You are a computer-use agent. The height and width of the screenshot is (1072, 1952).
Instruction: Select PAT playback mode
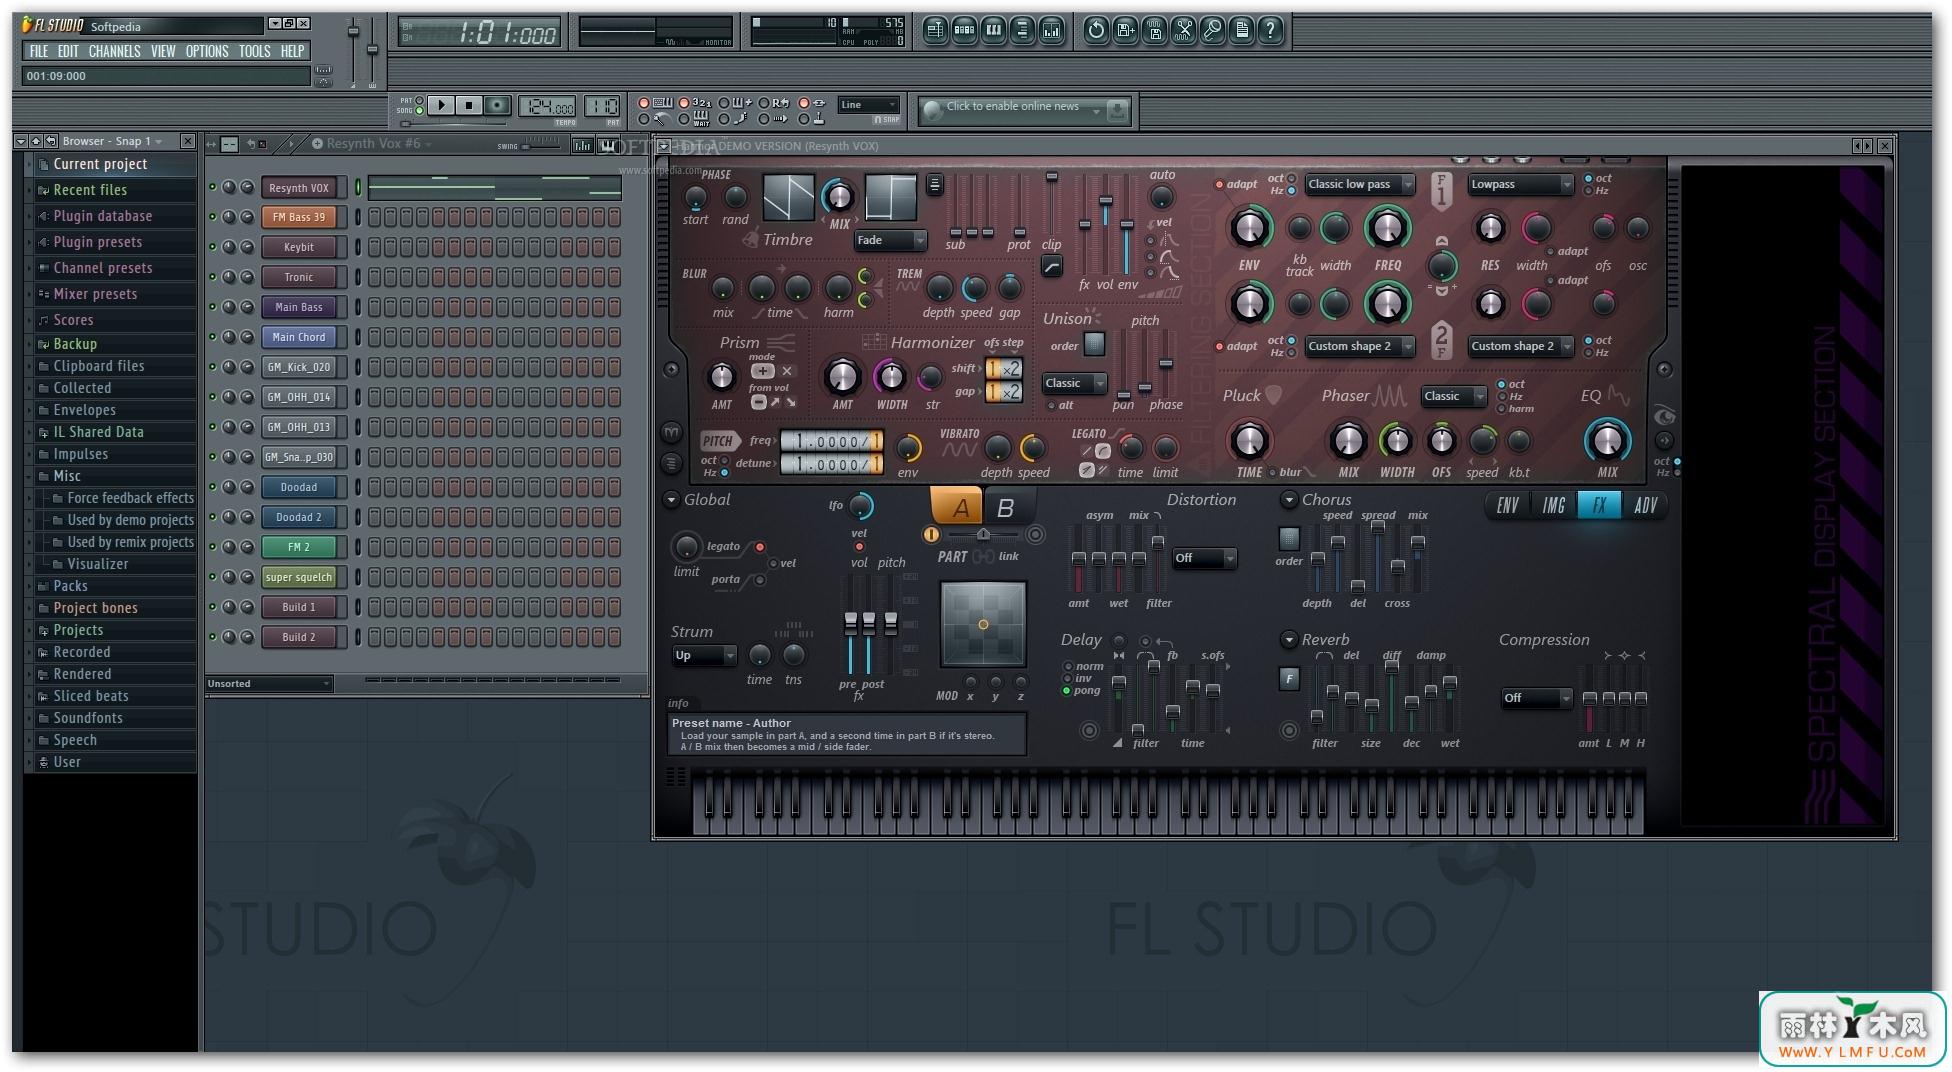[420, 101]
